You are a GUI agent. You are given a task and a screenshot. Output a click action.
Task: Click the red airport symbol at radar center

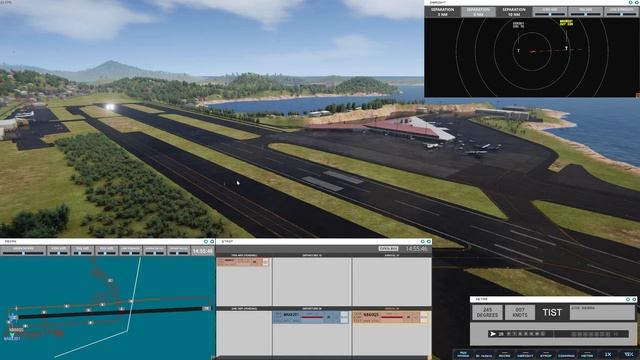[x=532, y=52]
